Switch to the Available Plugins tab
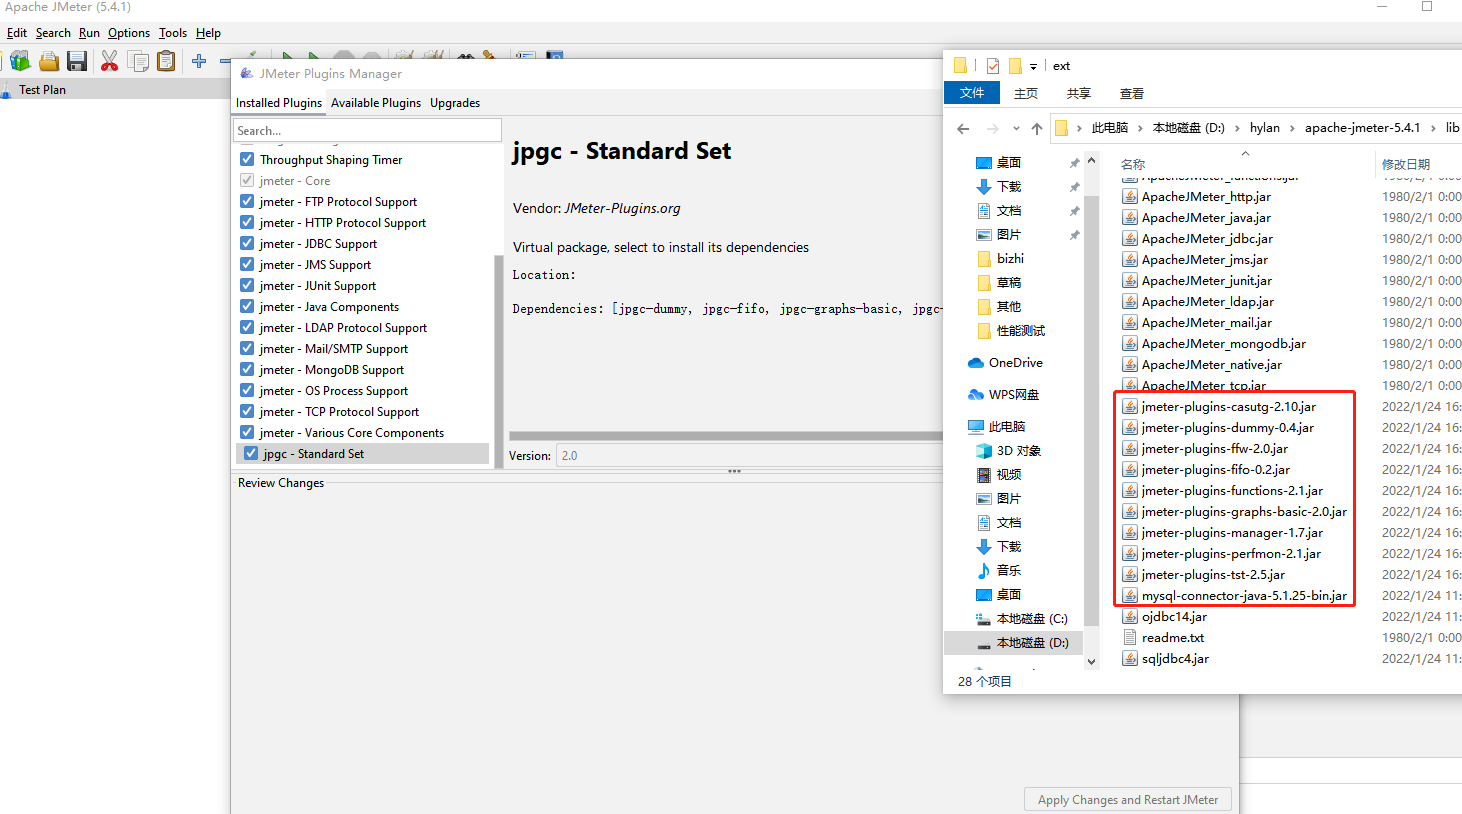This screenshot has height=814, width=1462. (376, 102)
